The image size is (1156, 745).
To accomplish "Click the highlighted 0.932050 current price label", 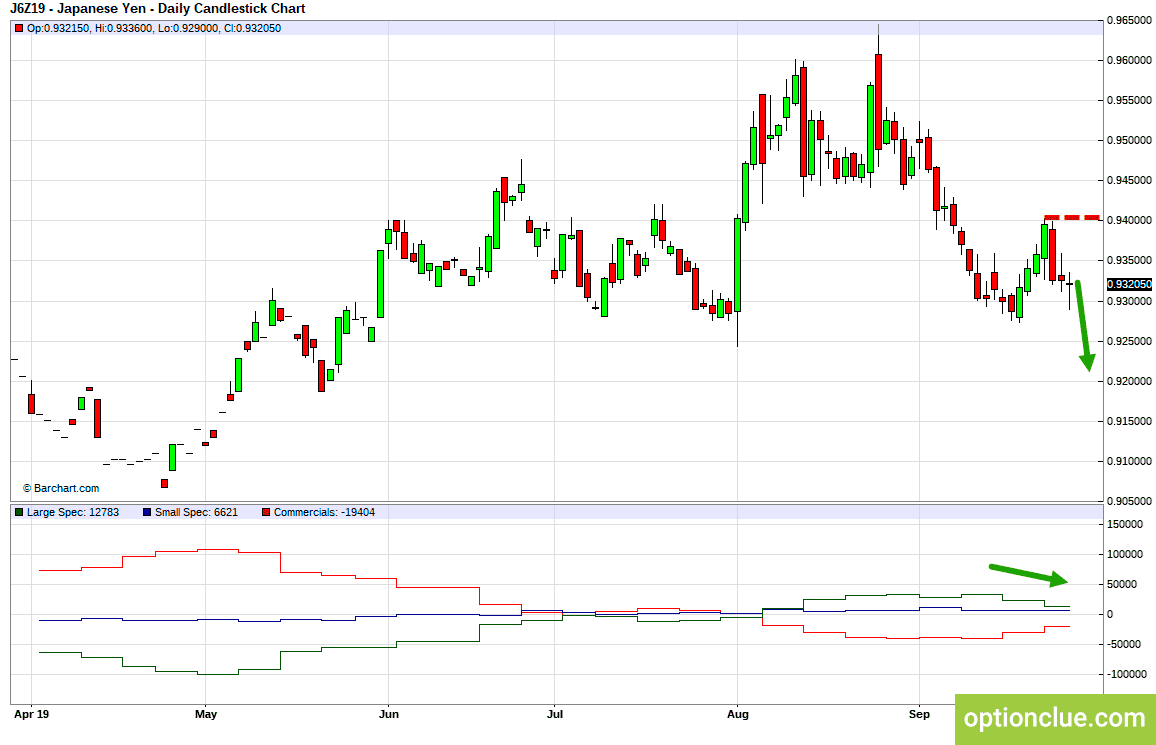I will 1129,284.
